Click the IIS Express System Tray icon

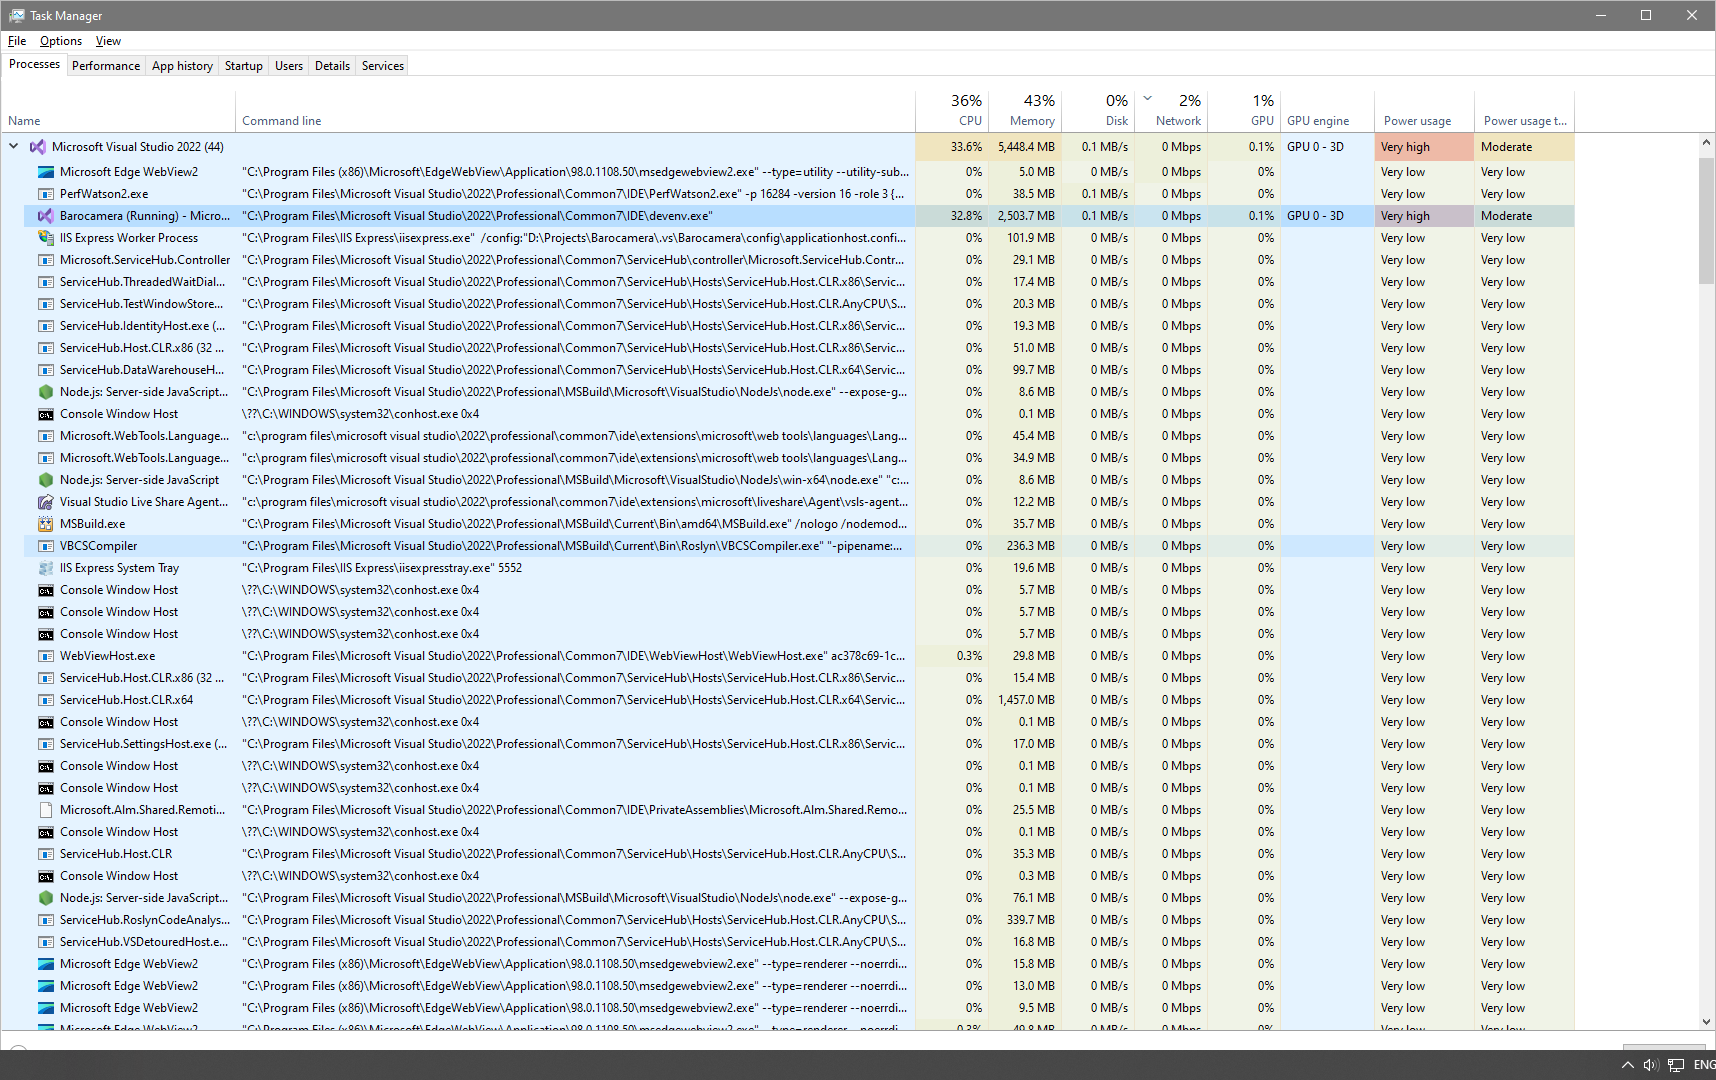(46, 567)
